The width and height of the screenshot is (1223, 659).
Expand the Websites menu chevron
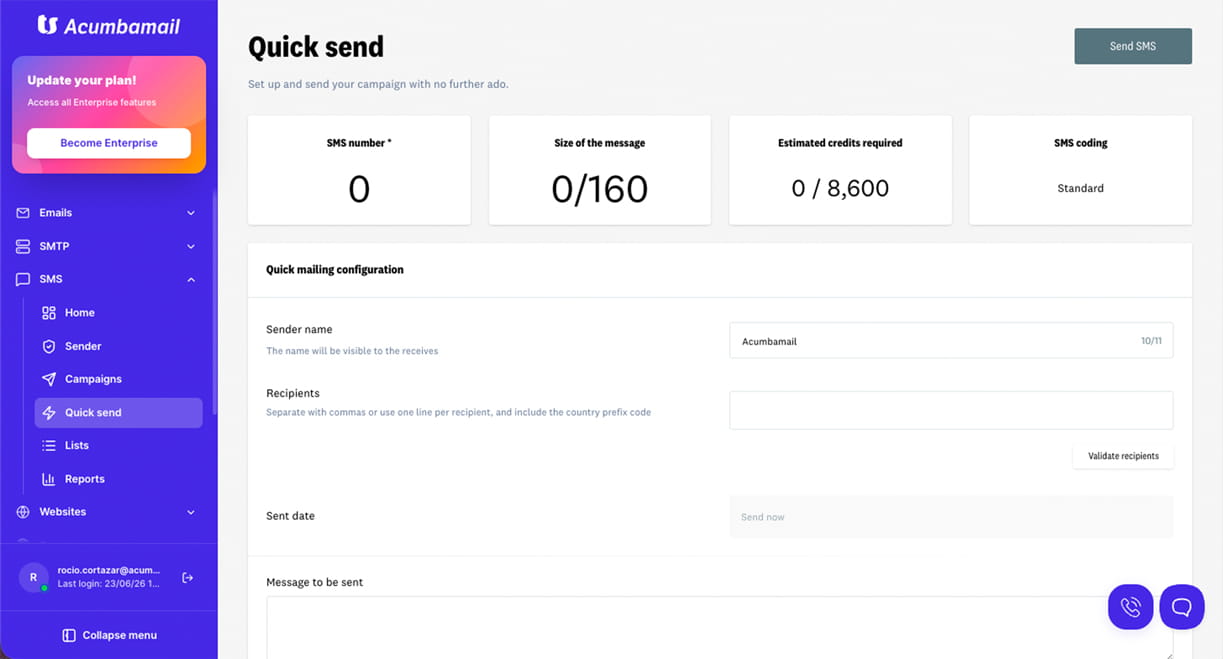(191, 512)
